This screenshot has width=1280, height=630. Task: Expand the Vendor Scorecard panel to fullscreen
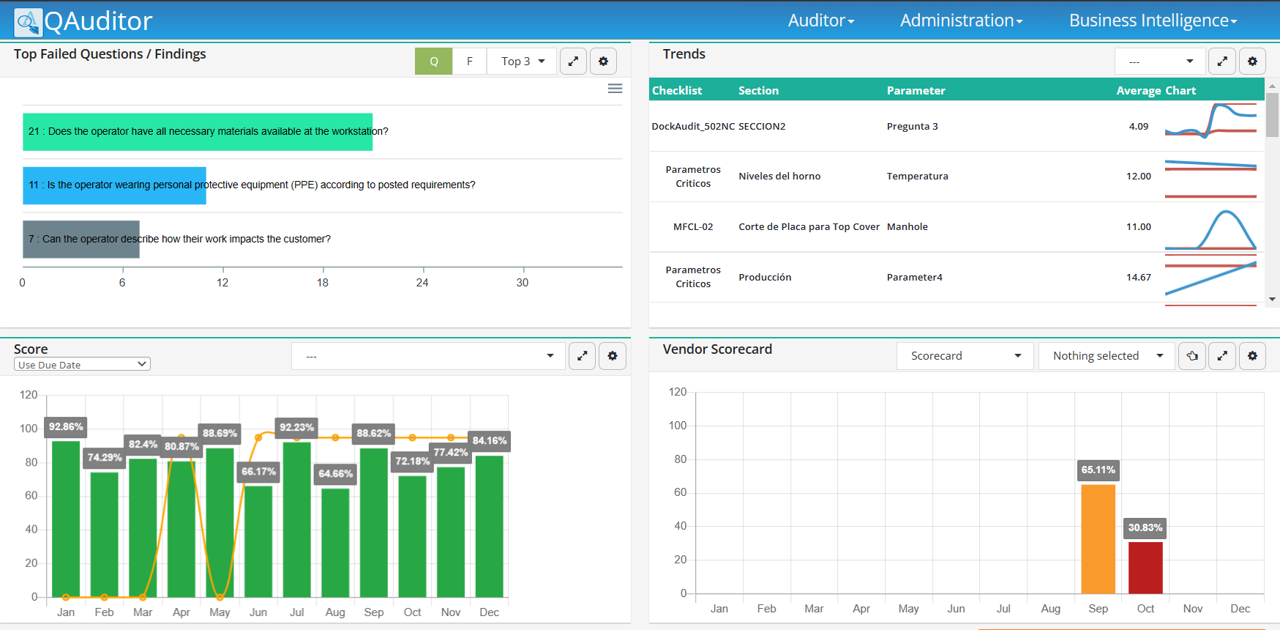[x=1222, y=356]
